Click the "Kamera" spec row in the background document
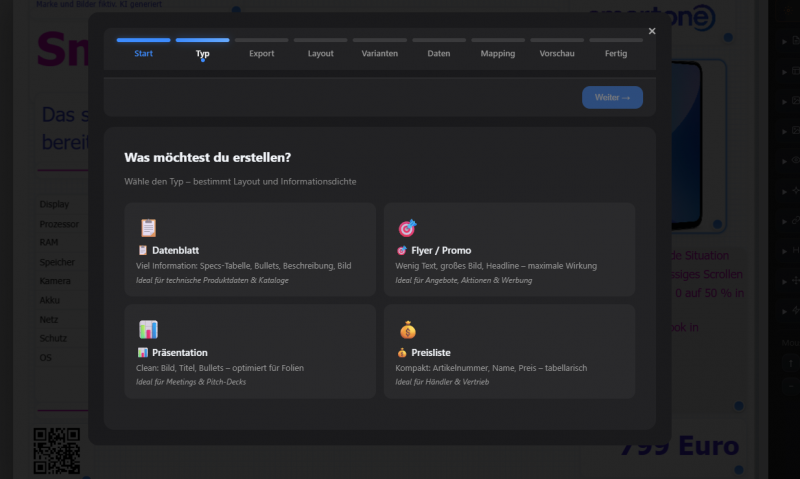This screenshot has height=479, width=800. point(55,281)
